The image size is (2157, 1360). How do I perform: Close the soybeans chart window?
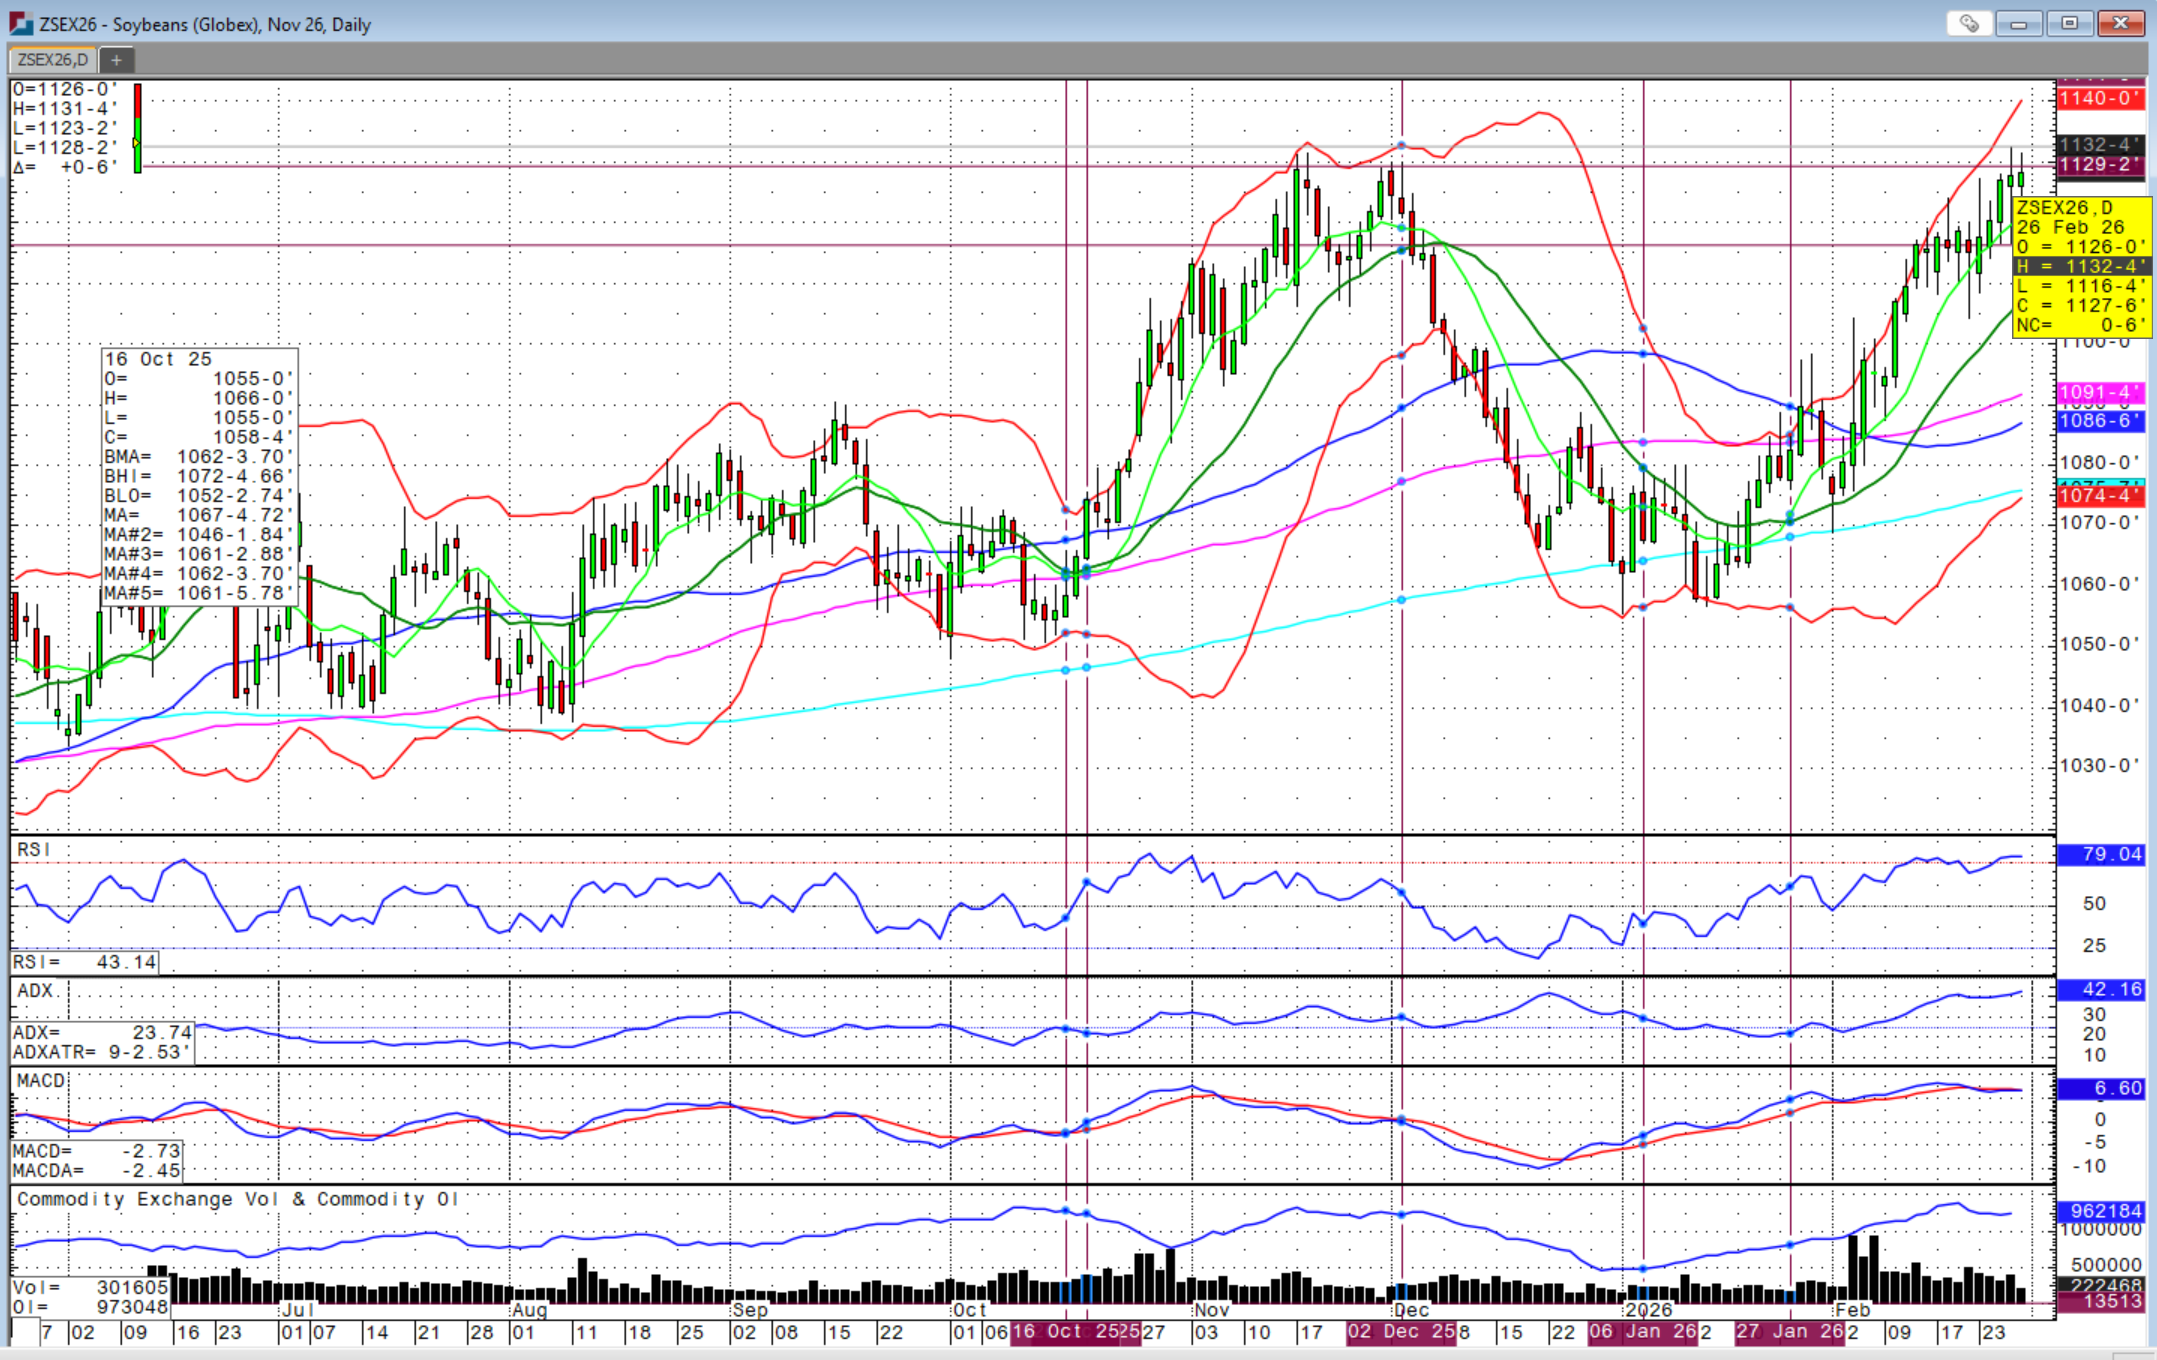2120,23
